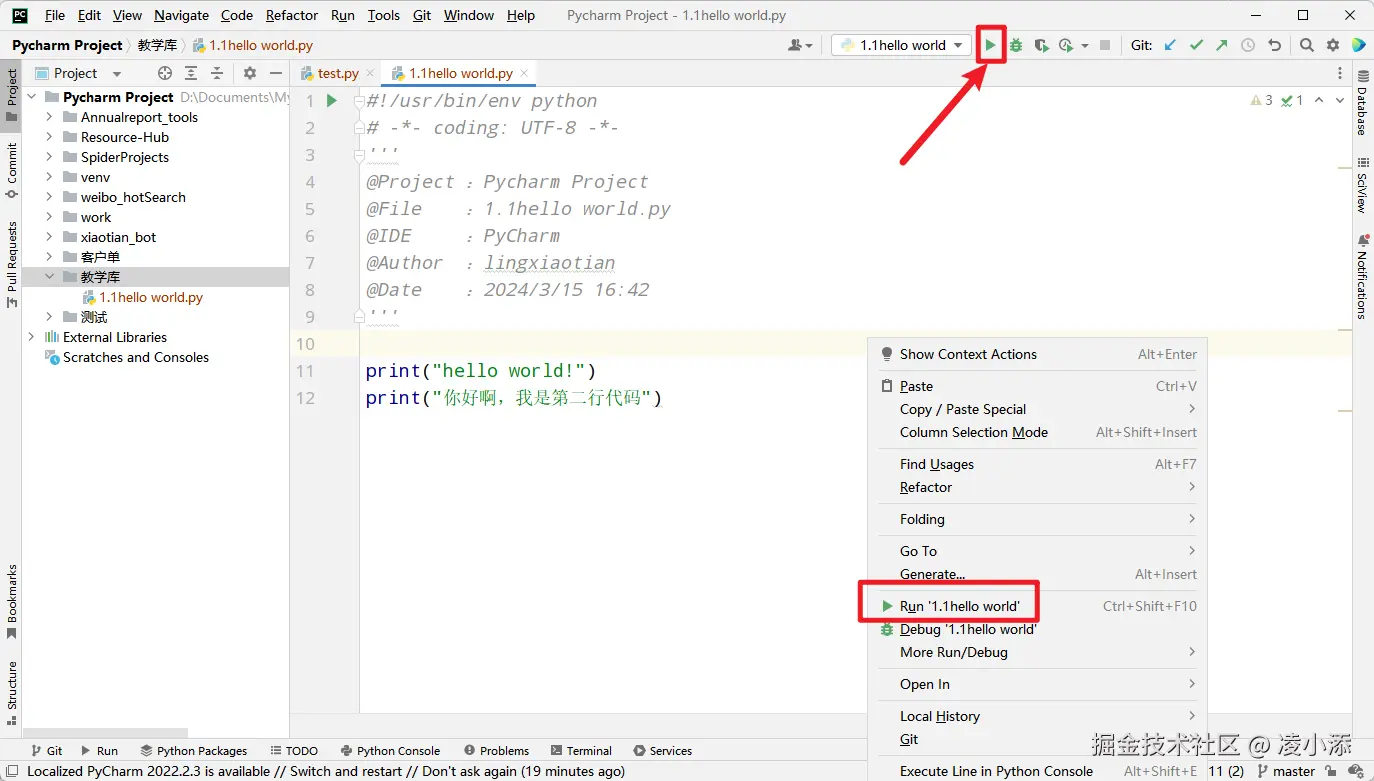The image size is (1374, 781).
Task: Run the current configuration with green play button
Action: [x=990, y=45]
